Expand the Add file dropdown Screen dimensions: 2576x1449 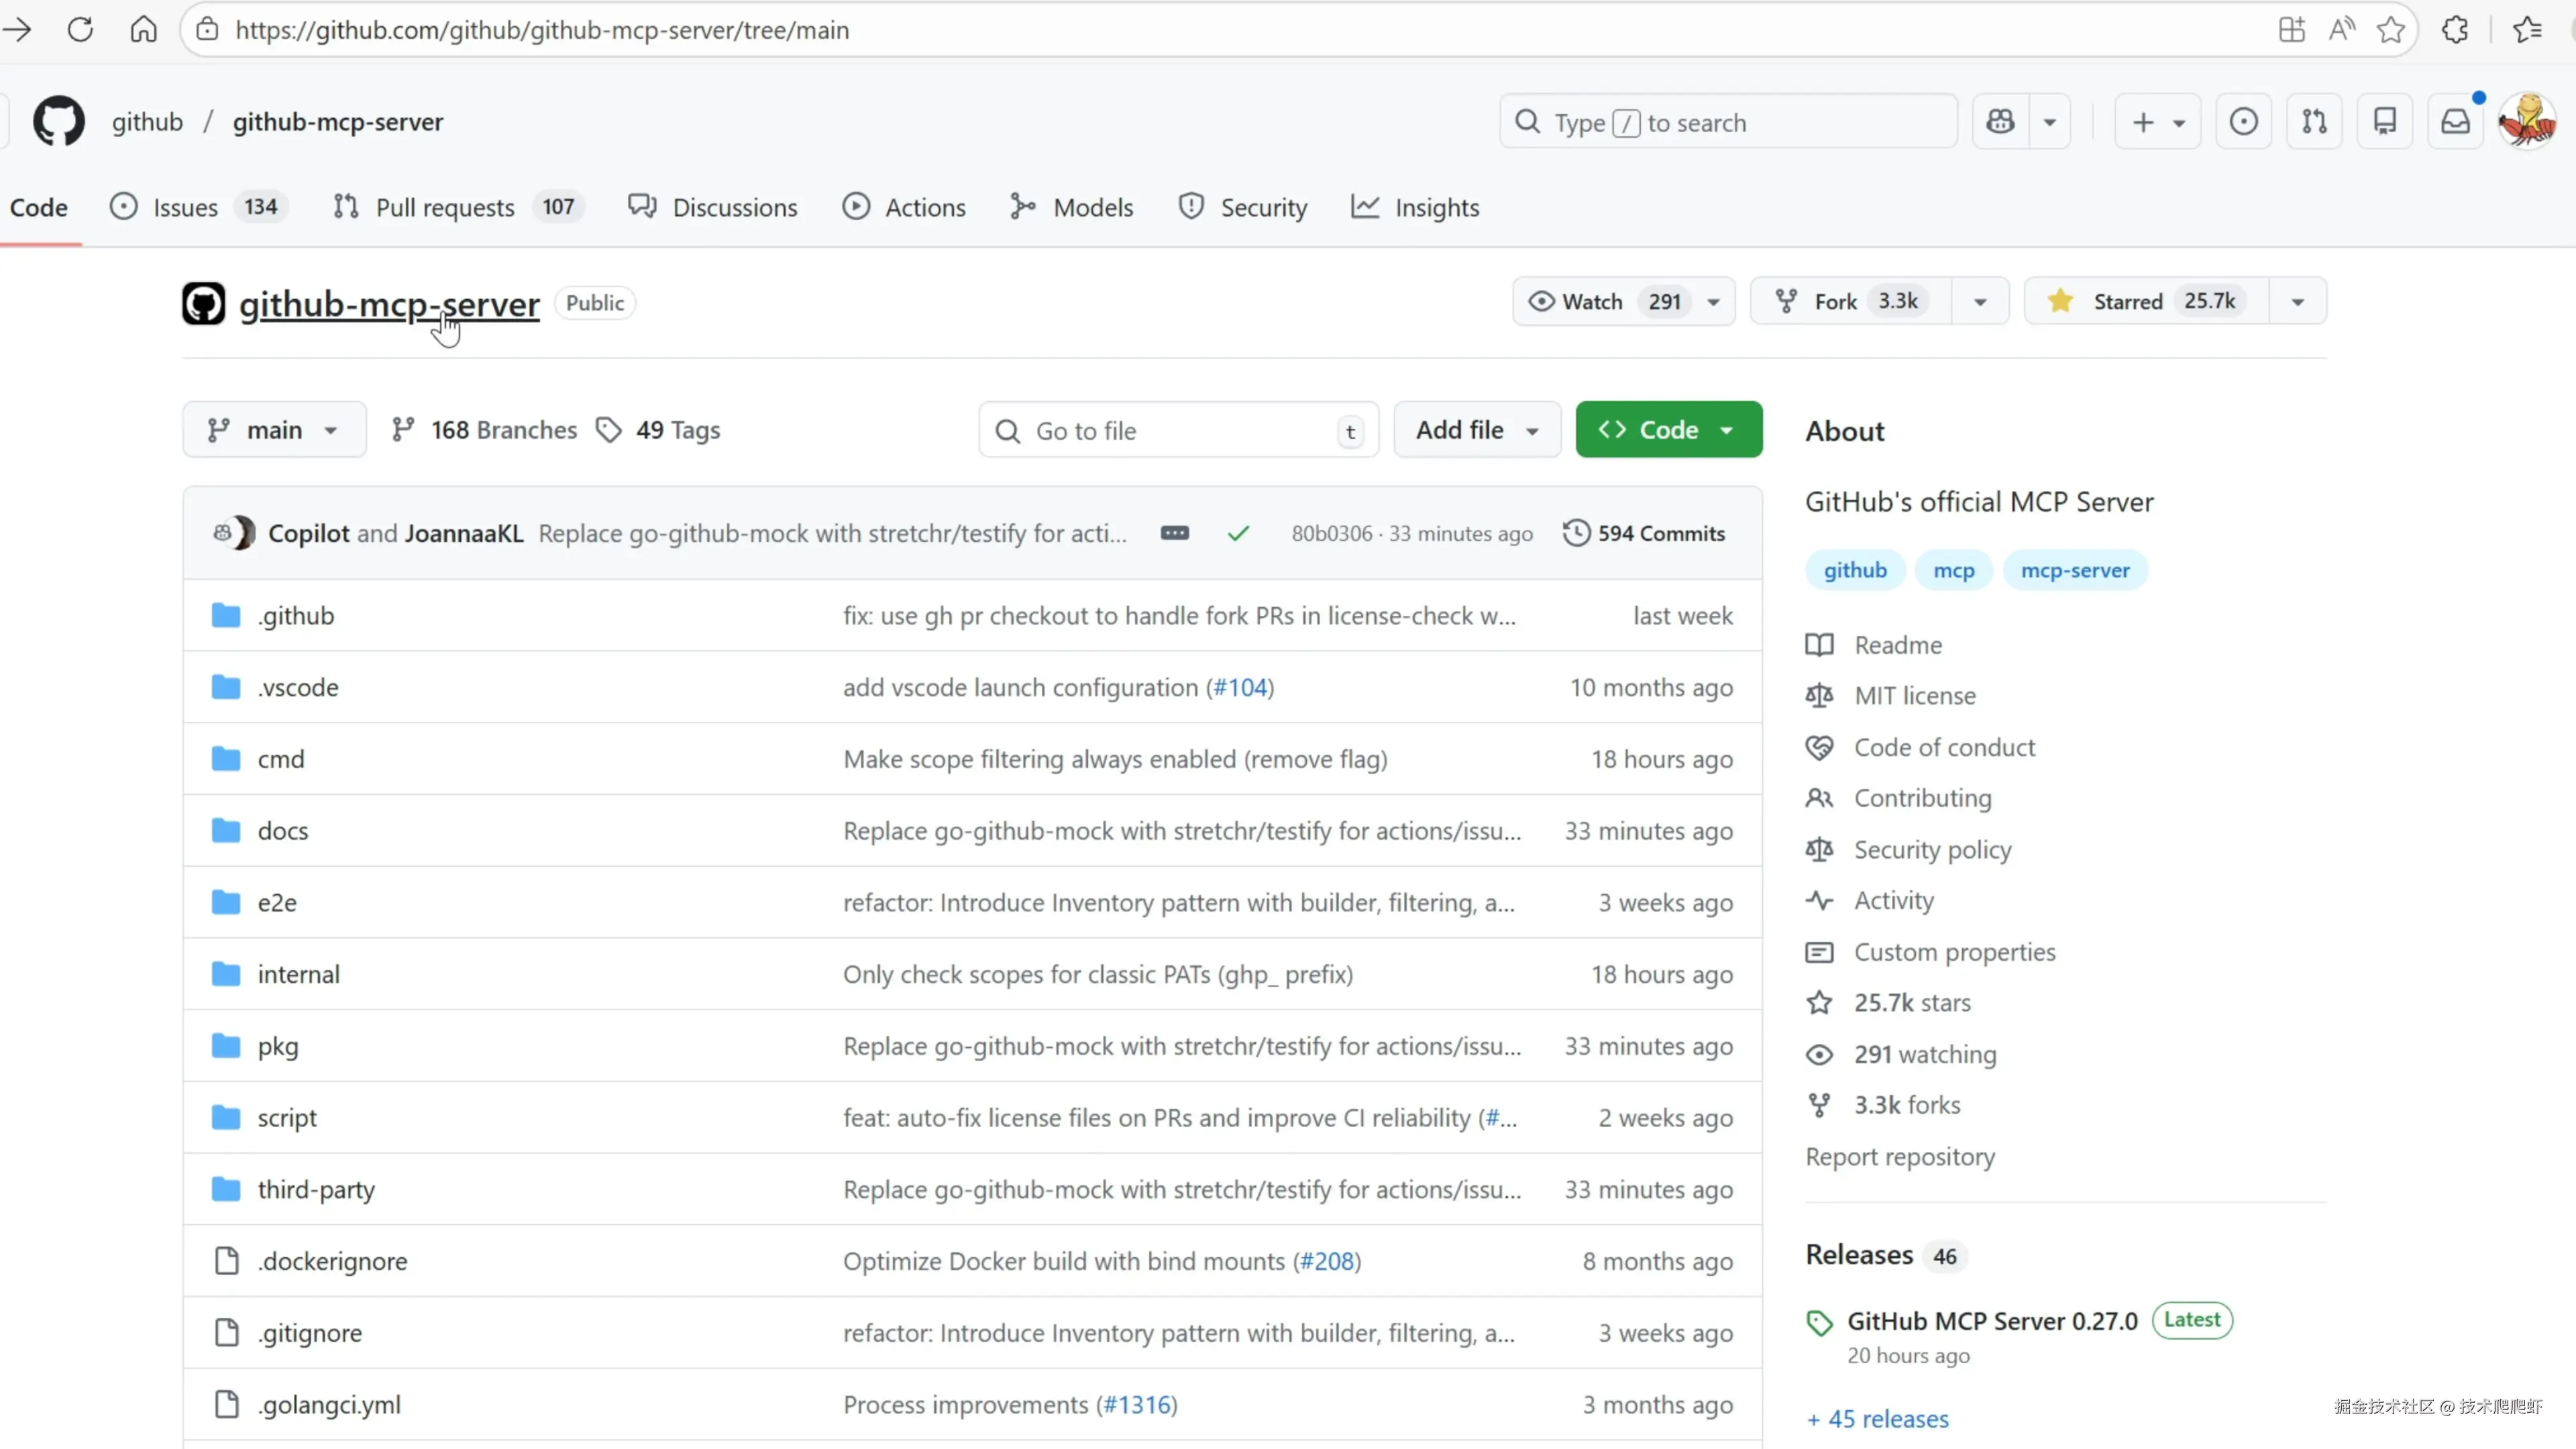point(1476,430)
